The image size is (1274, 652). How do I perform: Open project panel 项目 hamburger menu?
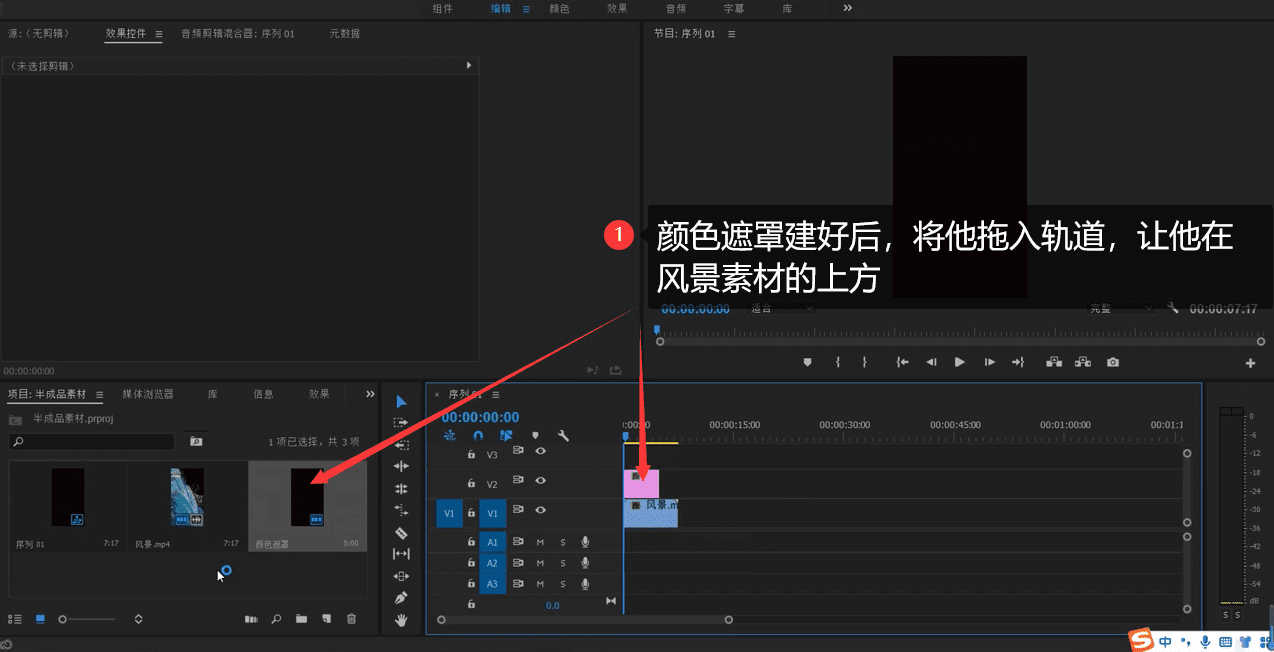(x=99, y=394)
